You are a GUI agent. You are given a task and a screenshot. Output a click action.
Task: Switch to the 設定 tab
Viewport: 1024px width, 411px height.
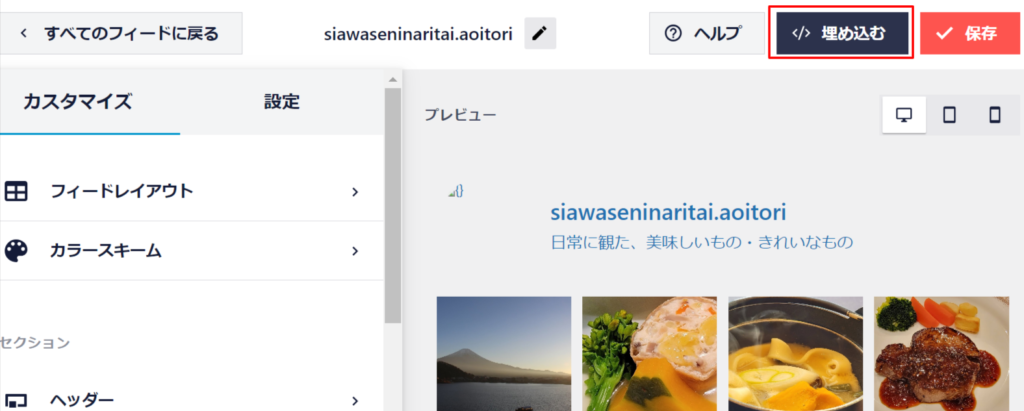(282, 101)
